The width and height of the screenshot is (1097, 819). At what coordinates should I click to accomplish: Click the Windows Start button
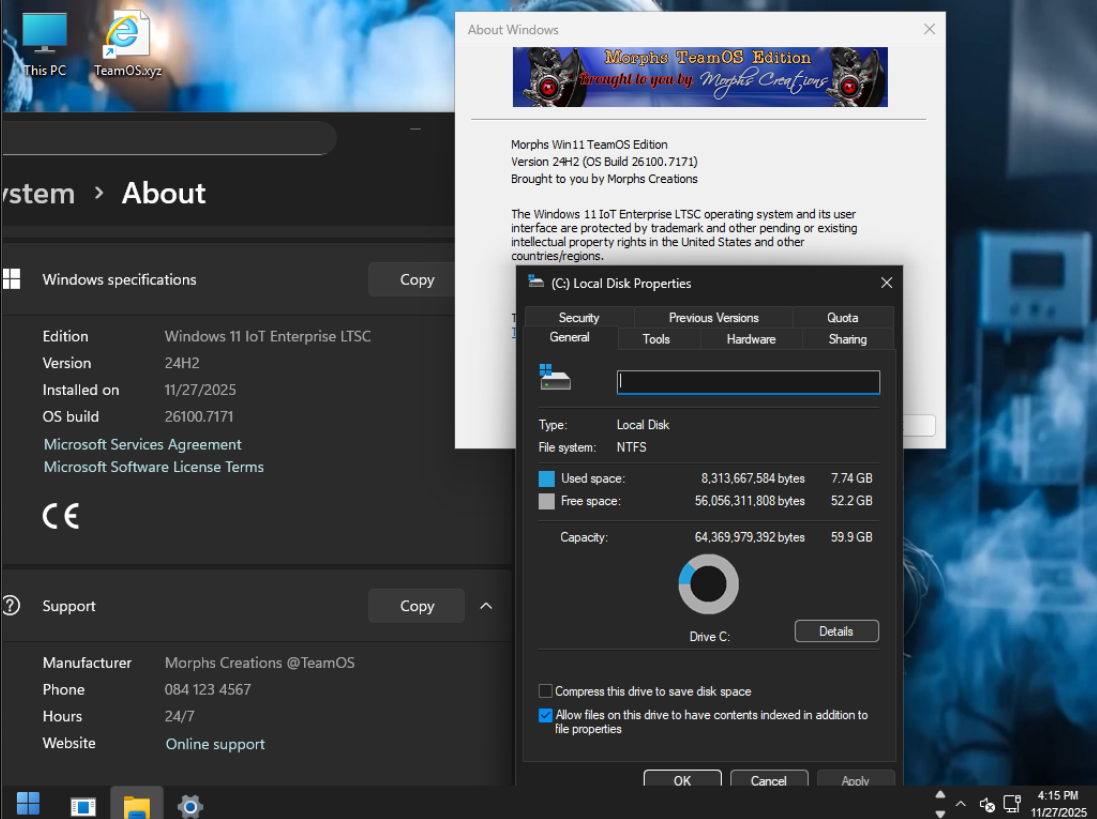point(28,803)
